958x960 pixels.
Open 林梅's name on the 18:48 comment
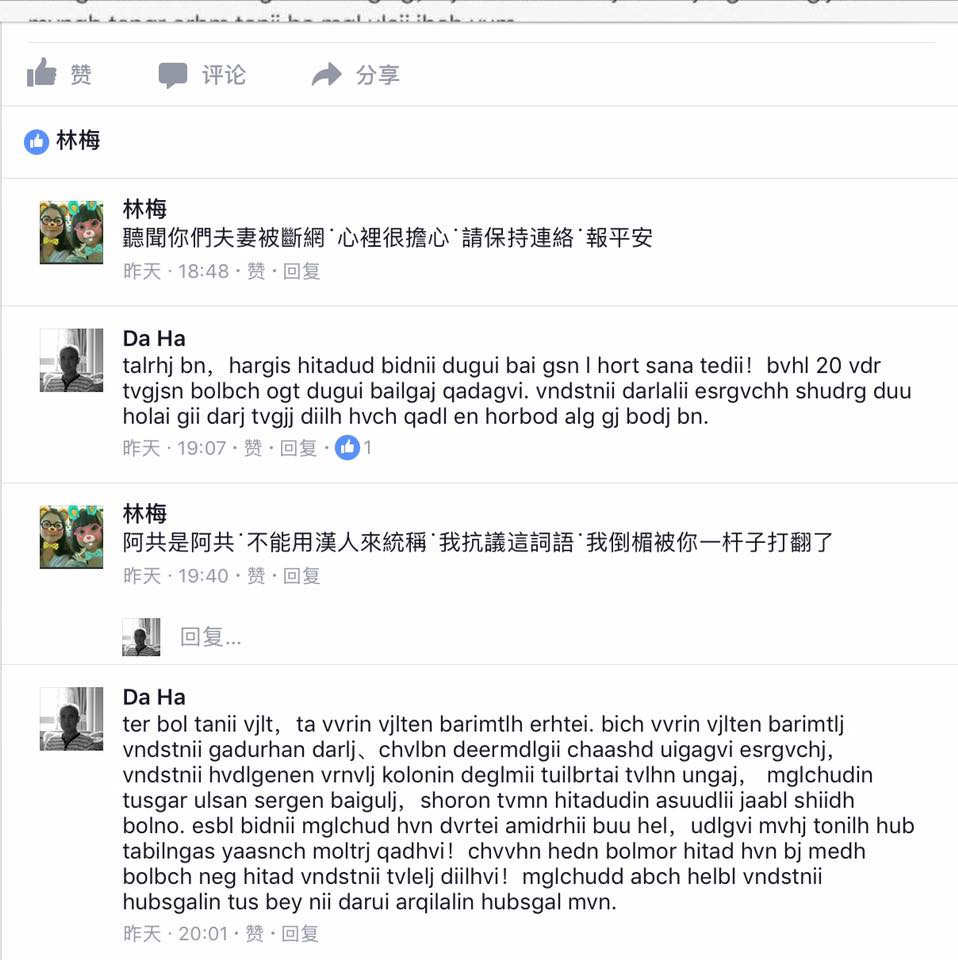pyautogui.click(x=144, y=209)
